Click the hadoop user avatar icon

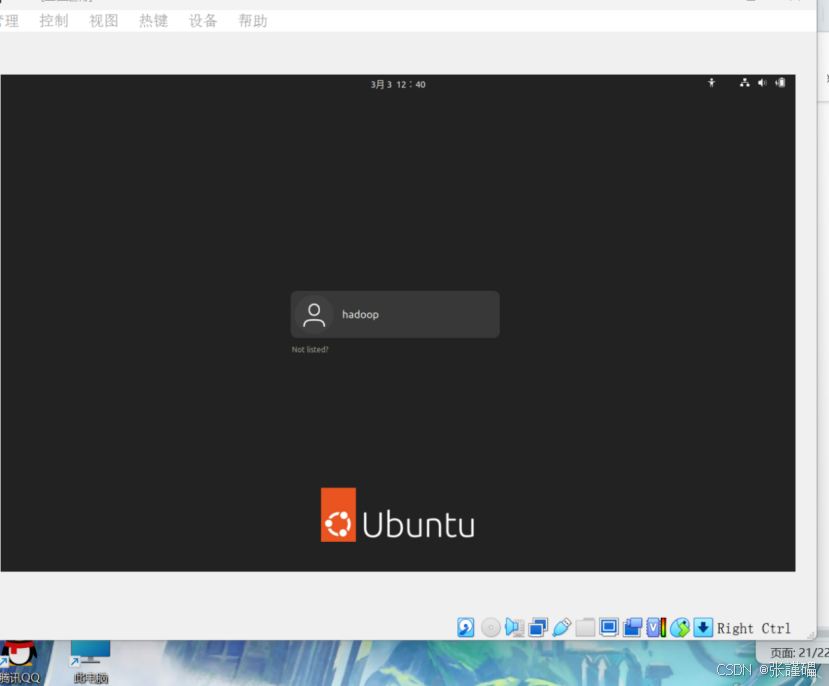click(x=314, y=314)
